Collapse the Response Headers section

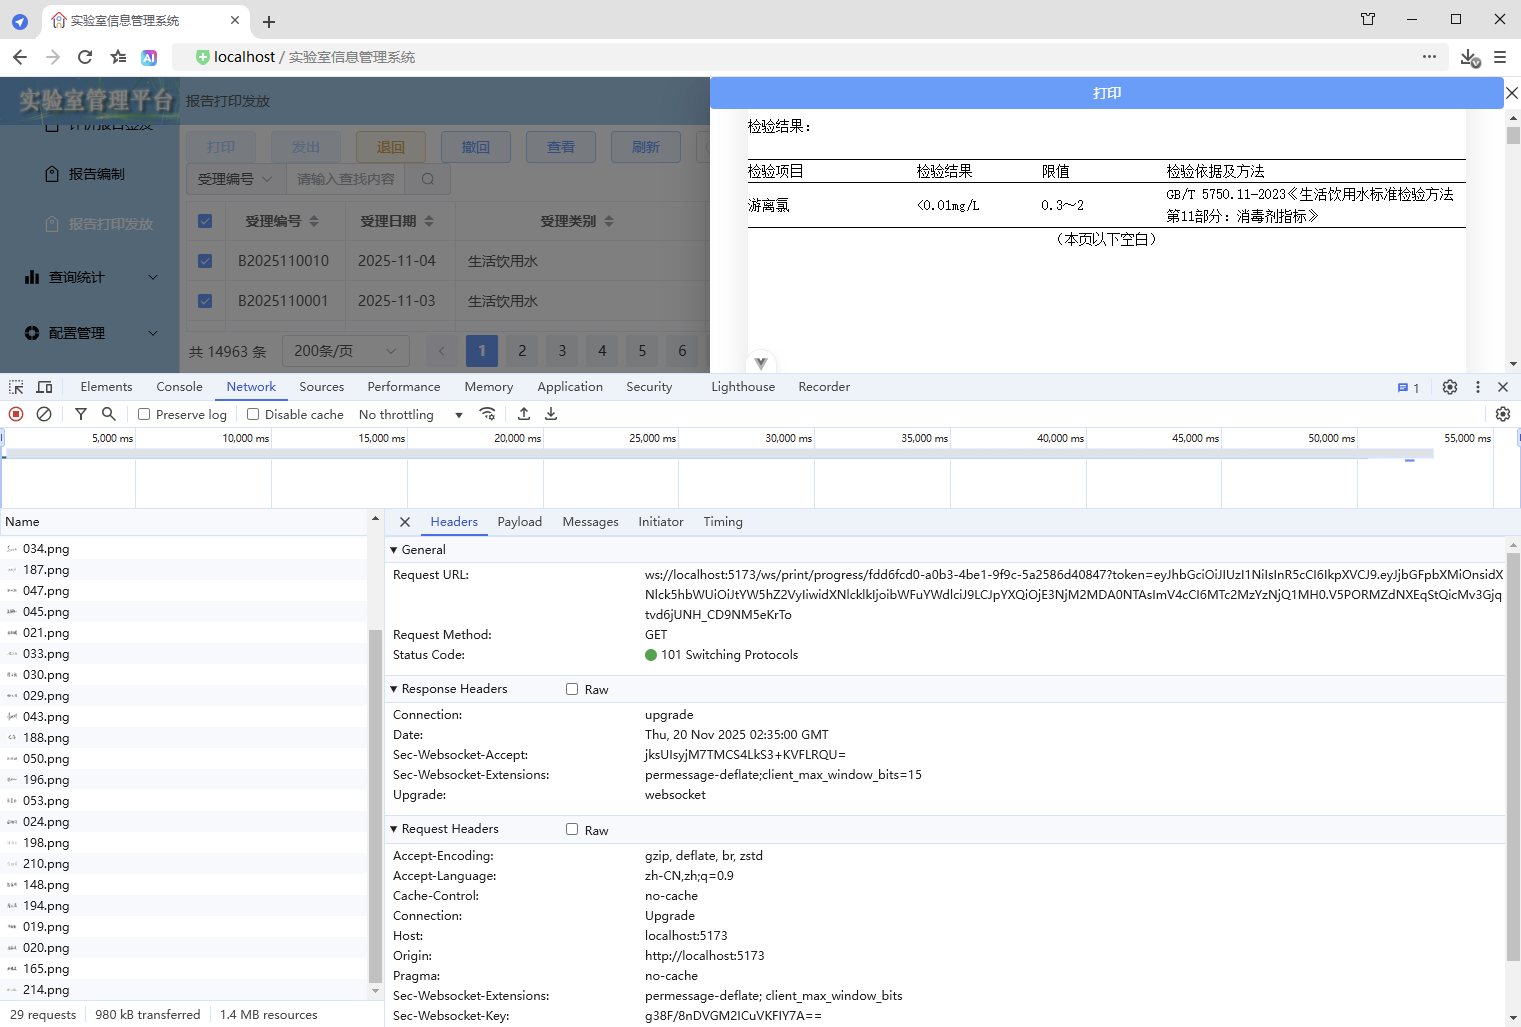[394, 689]
